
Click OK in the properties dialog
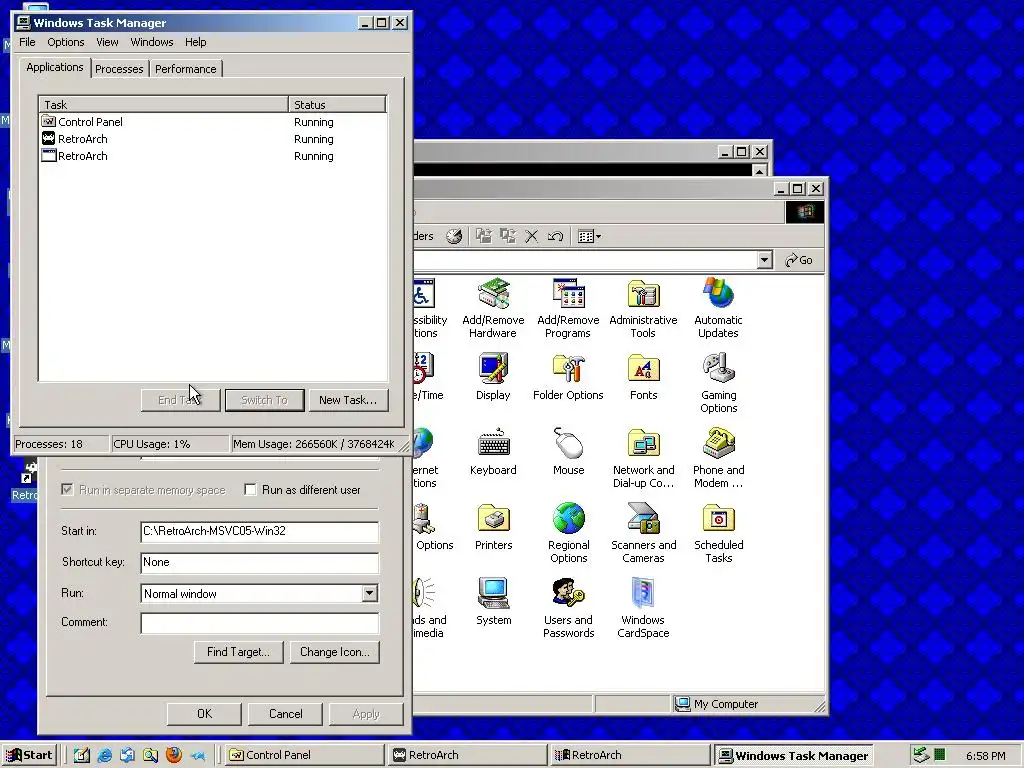204,714
